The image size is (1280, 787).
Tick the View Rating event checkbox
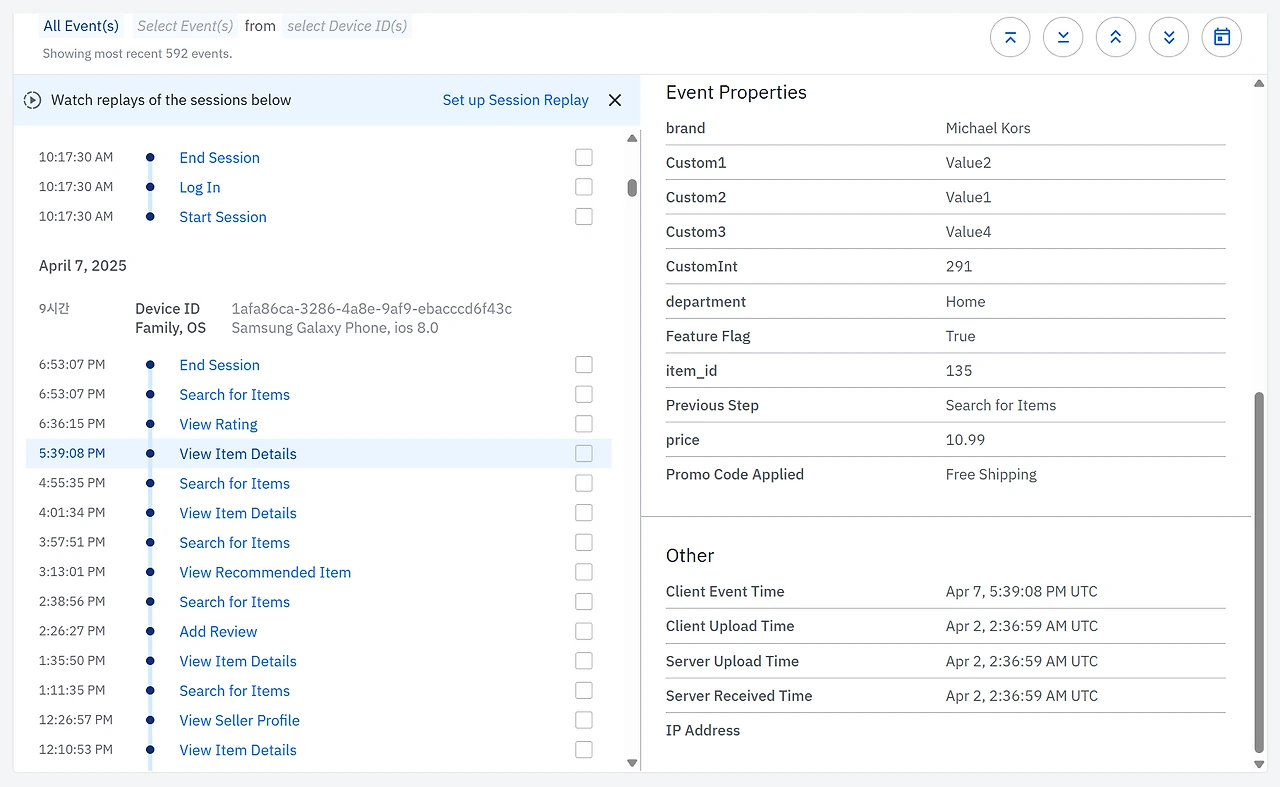tap(584, 424)
